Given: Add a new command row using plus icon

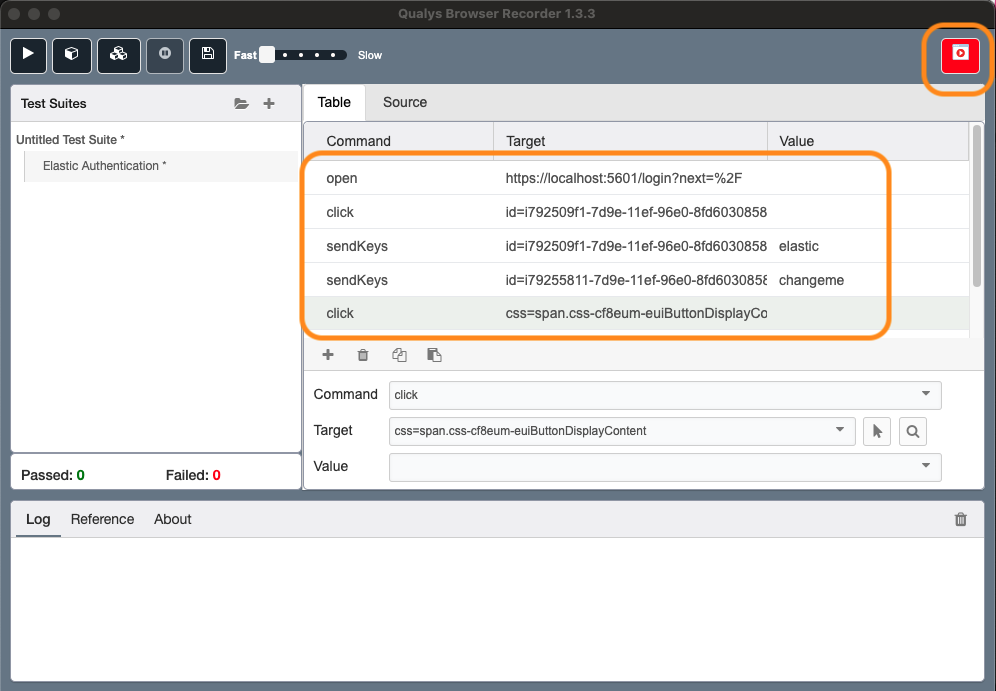Looking at the screenshot, I should [327, 355].
